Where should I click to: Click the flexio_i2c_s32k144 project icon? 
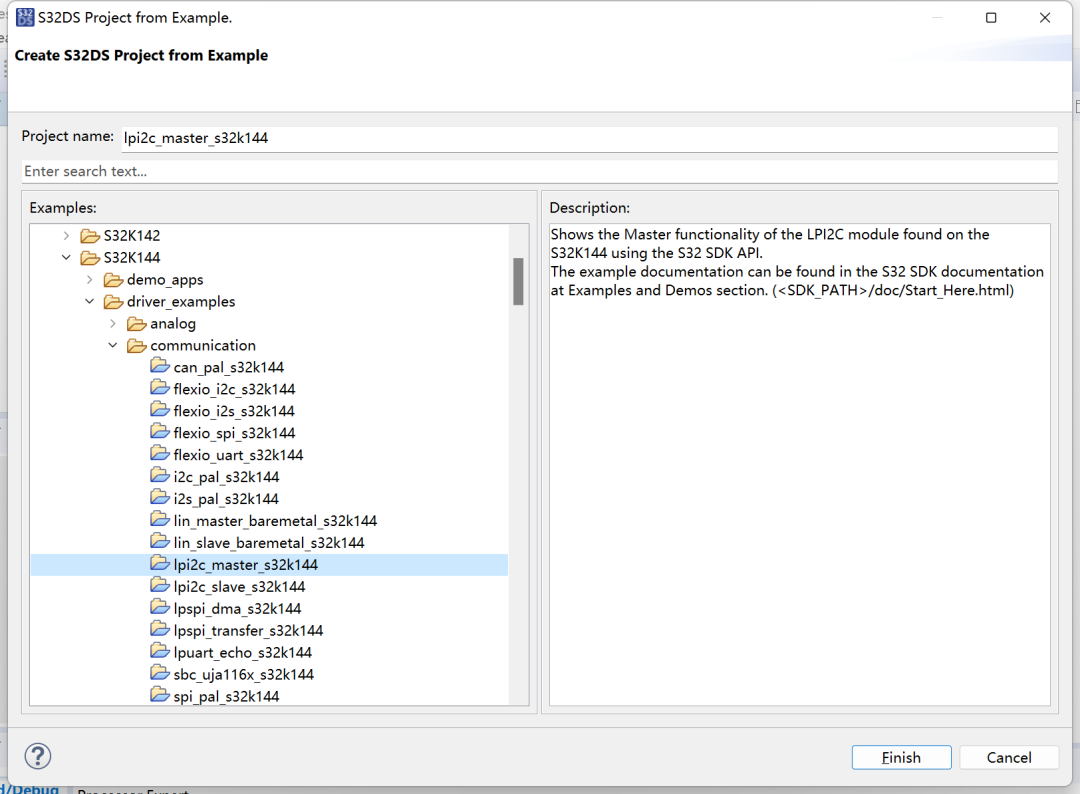click(160, 389)
